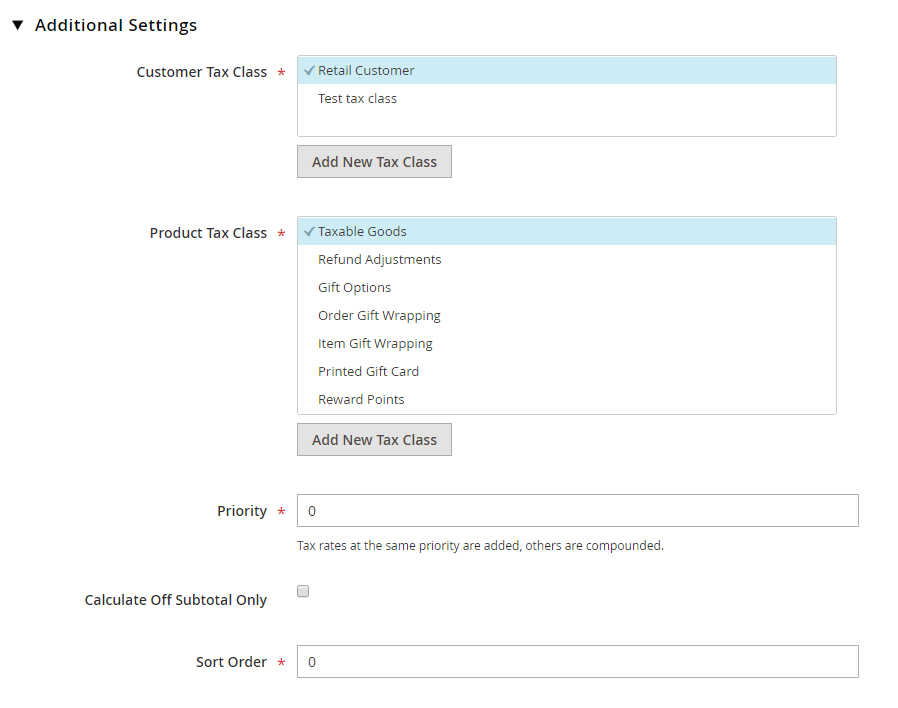The width and height of the screenshot is (898, 708).
Task: Click Add New Tax Class under Product Tax Class
Action: [x=374, y=439]
